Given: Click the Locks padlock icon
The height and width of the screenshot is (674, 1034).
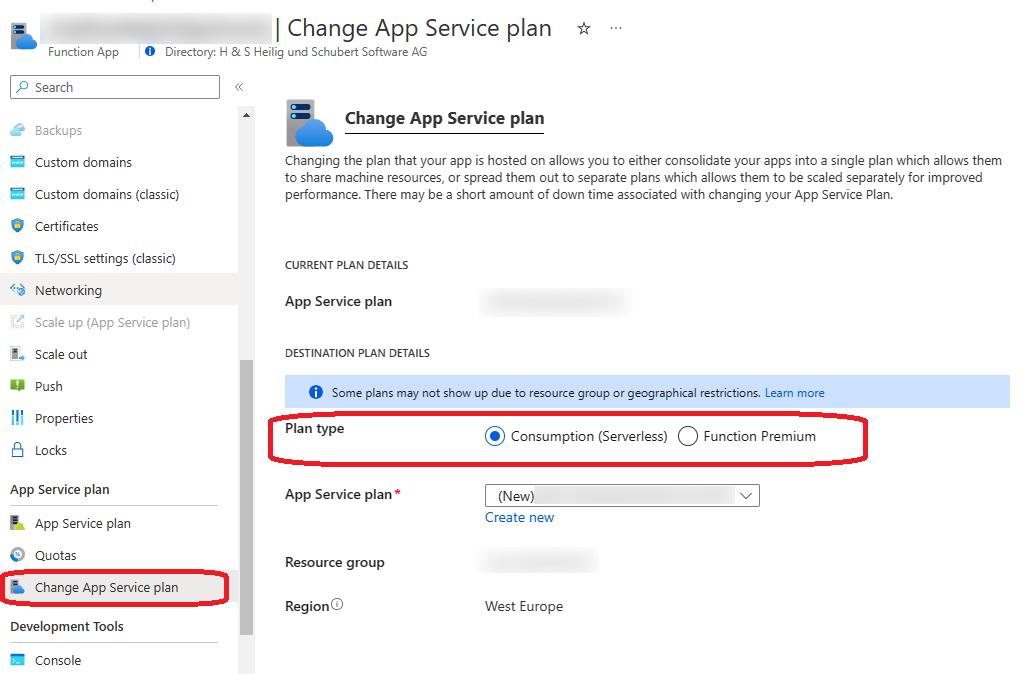Looking at the screenshot, I should coord(18,450).
